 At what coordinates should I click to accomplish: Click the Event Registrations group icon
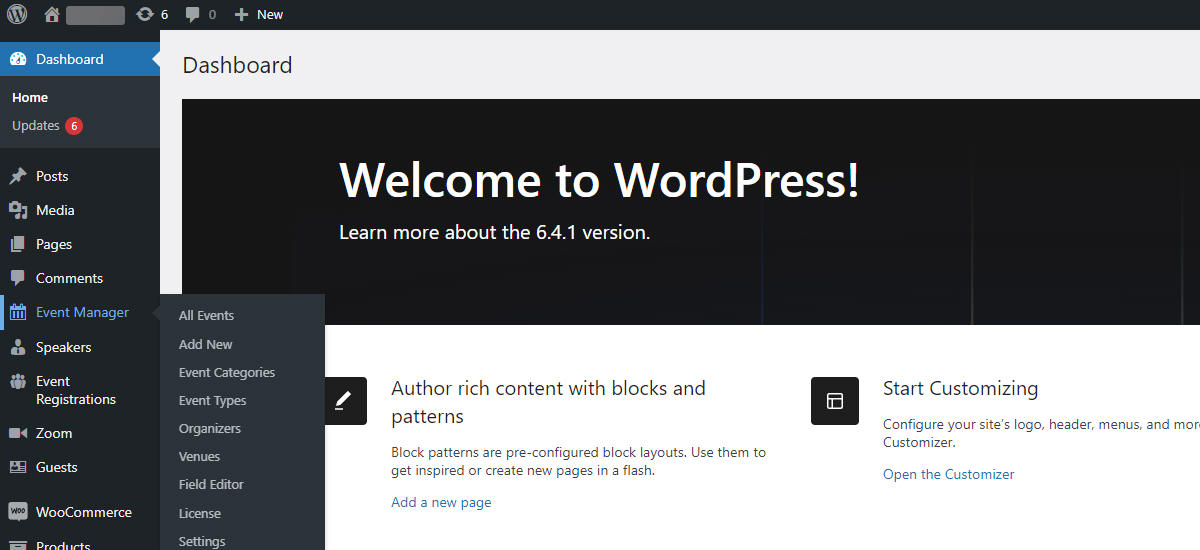18,381
